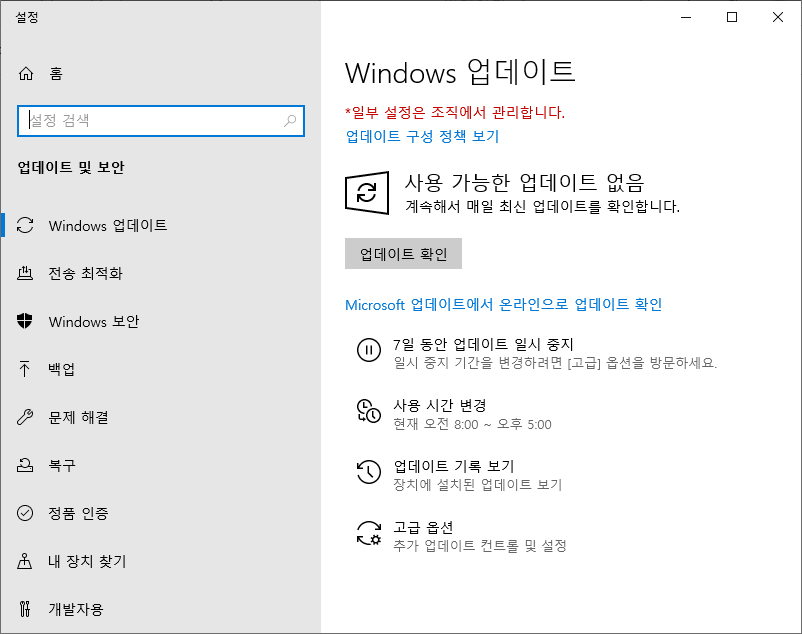This screenshot has height=634, width=802.
Task: Click the 백업 up-arrow icon
Action: [25, 369]
